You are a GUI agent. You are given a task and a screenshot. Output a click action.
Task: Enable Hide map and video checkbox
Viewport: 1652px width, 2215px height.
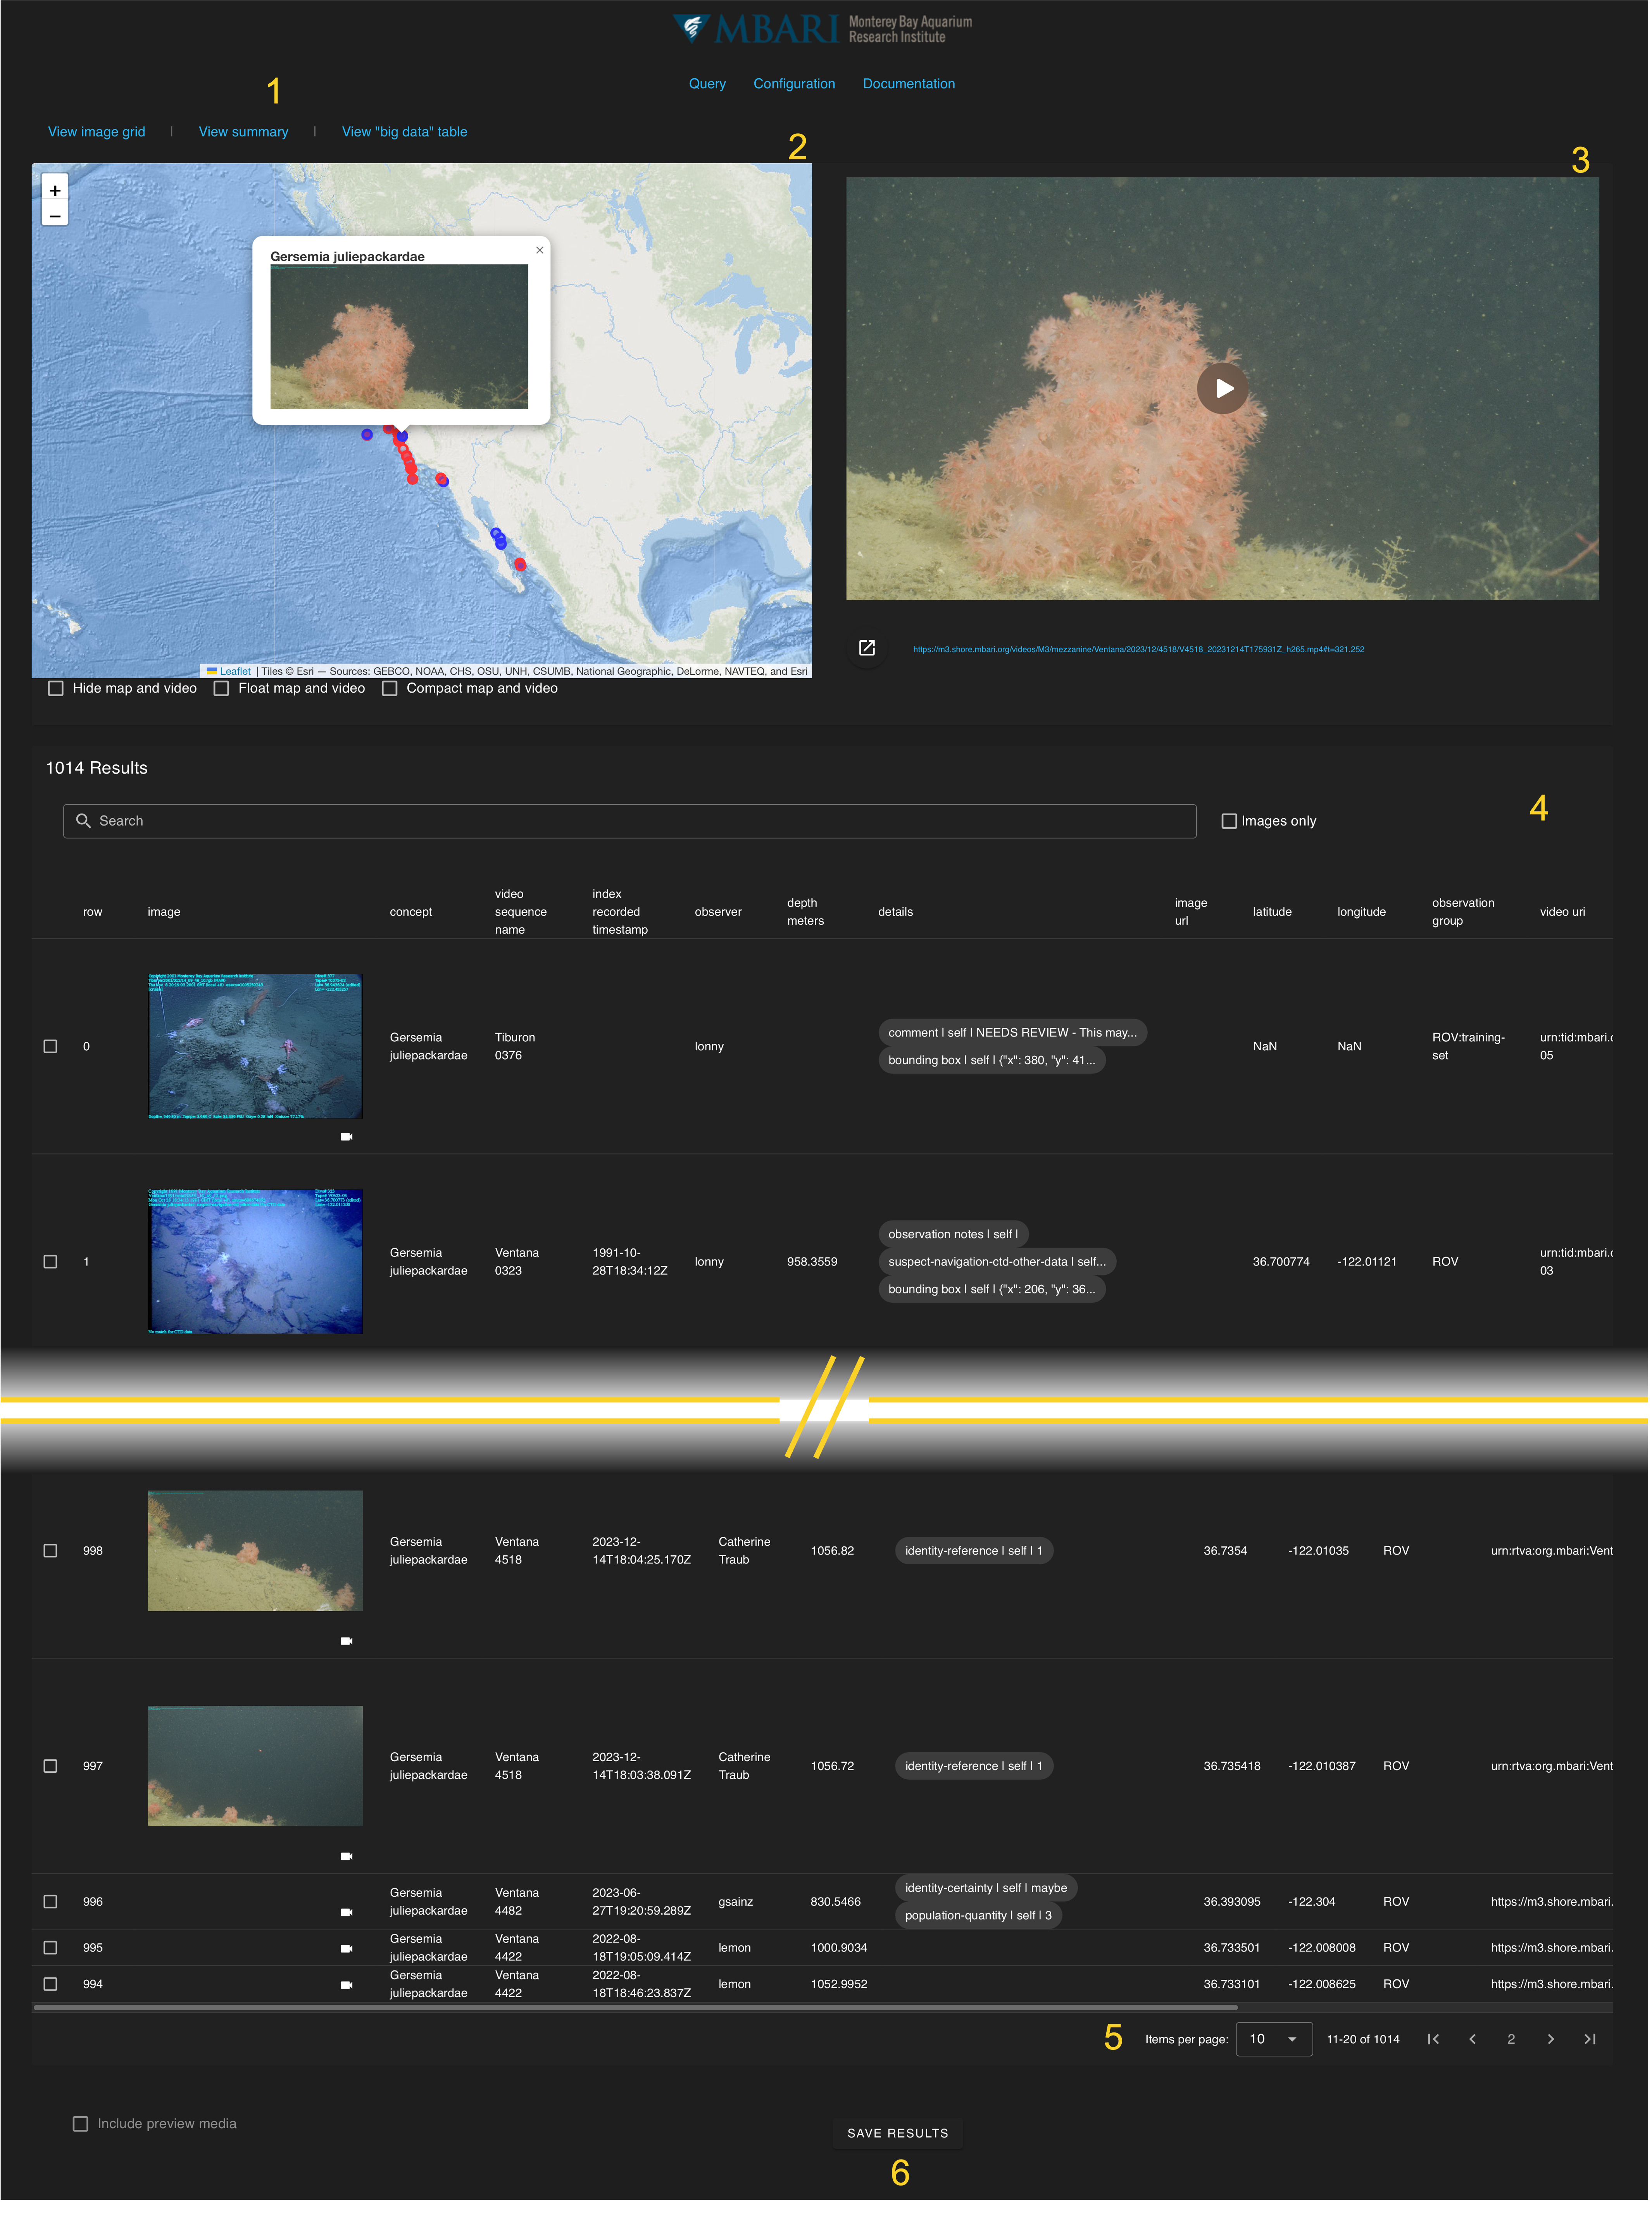tap(56, 688)
